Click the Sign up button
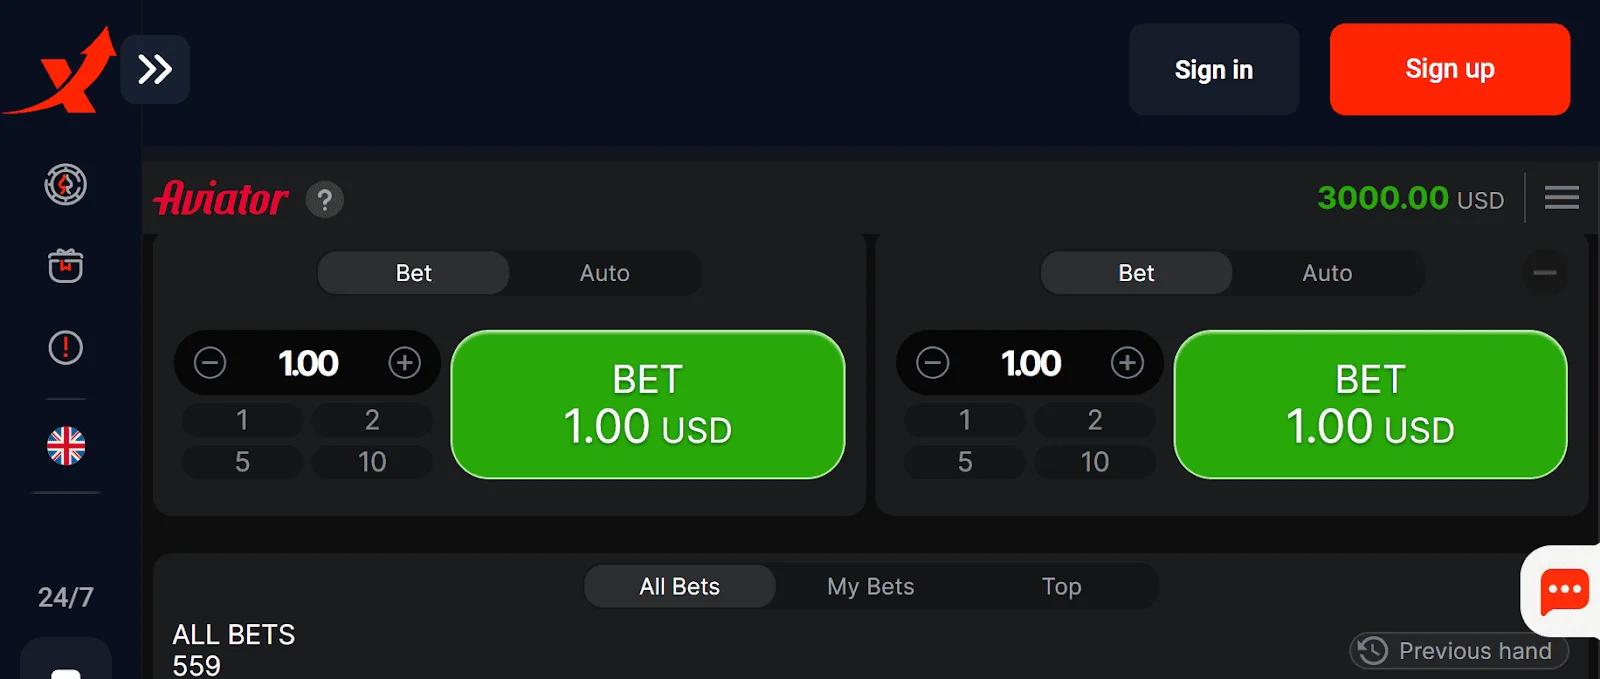 [1449, 69]
